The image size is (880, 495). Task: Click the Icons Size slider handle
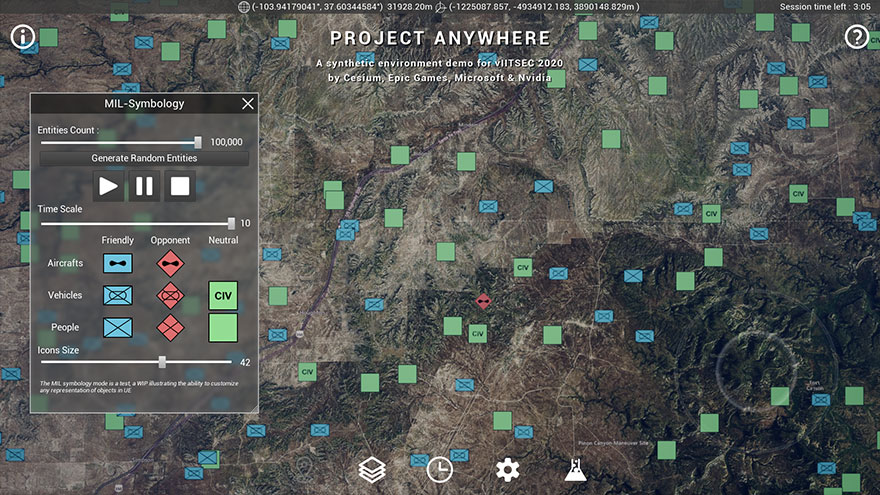[162, 362]
